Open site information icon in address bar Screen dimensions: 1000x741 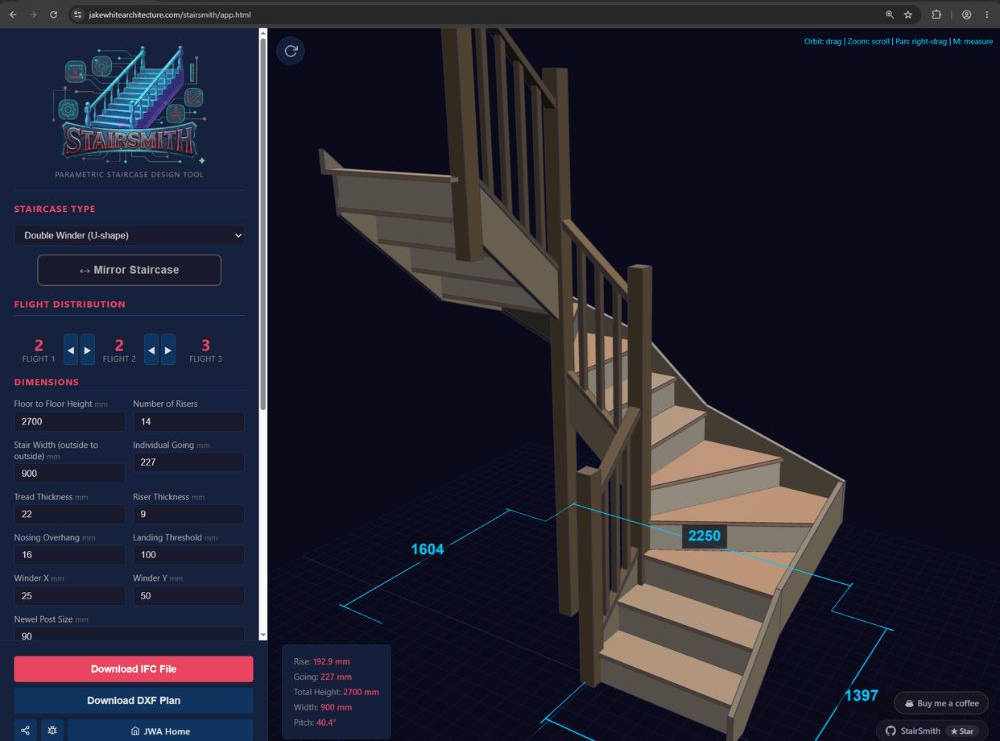[x=78, y=15]
